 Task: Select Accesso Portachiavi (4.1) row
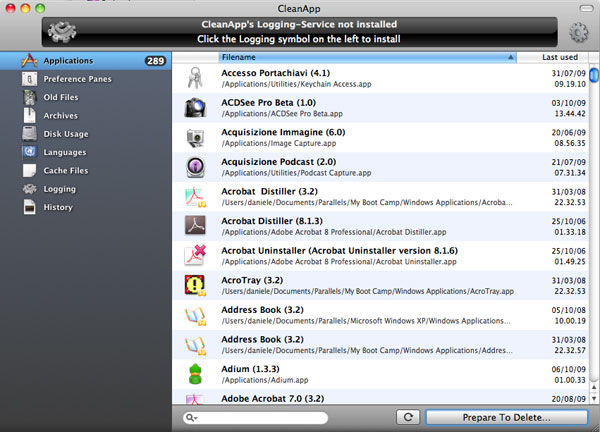(380, 78)
